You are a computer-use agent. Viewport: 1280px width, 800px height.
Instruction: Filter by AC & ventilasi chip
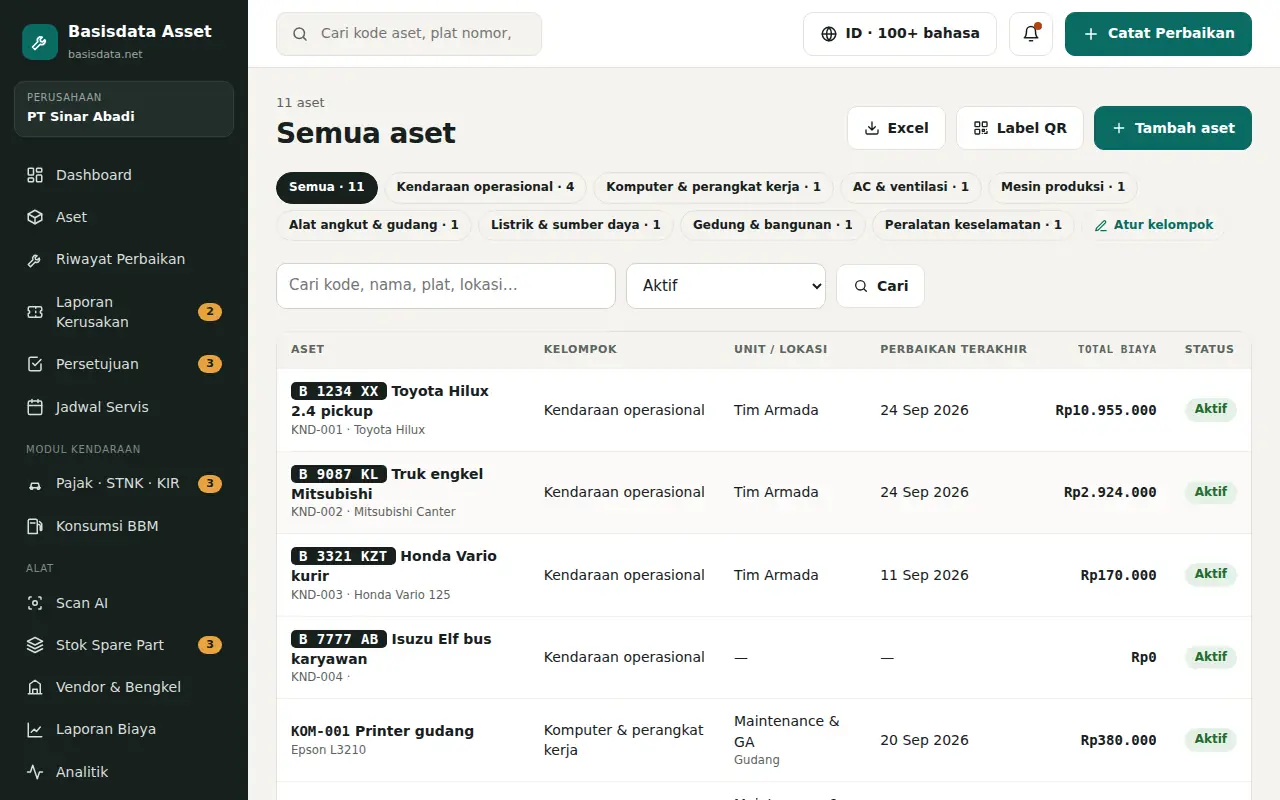[x=911, y=187]
